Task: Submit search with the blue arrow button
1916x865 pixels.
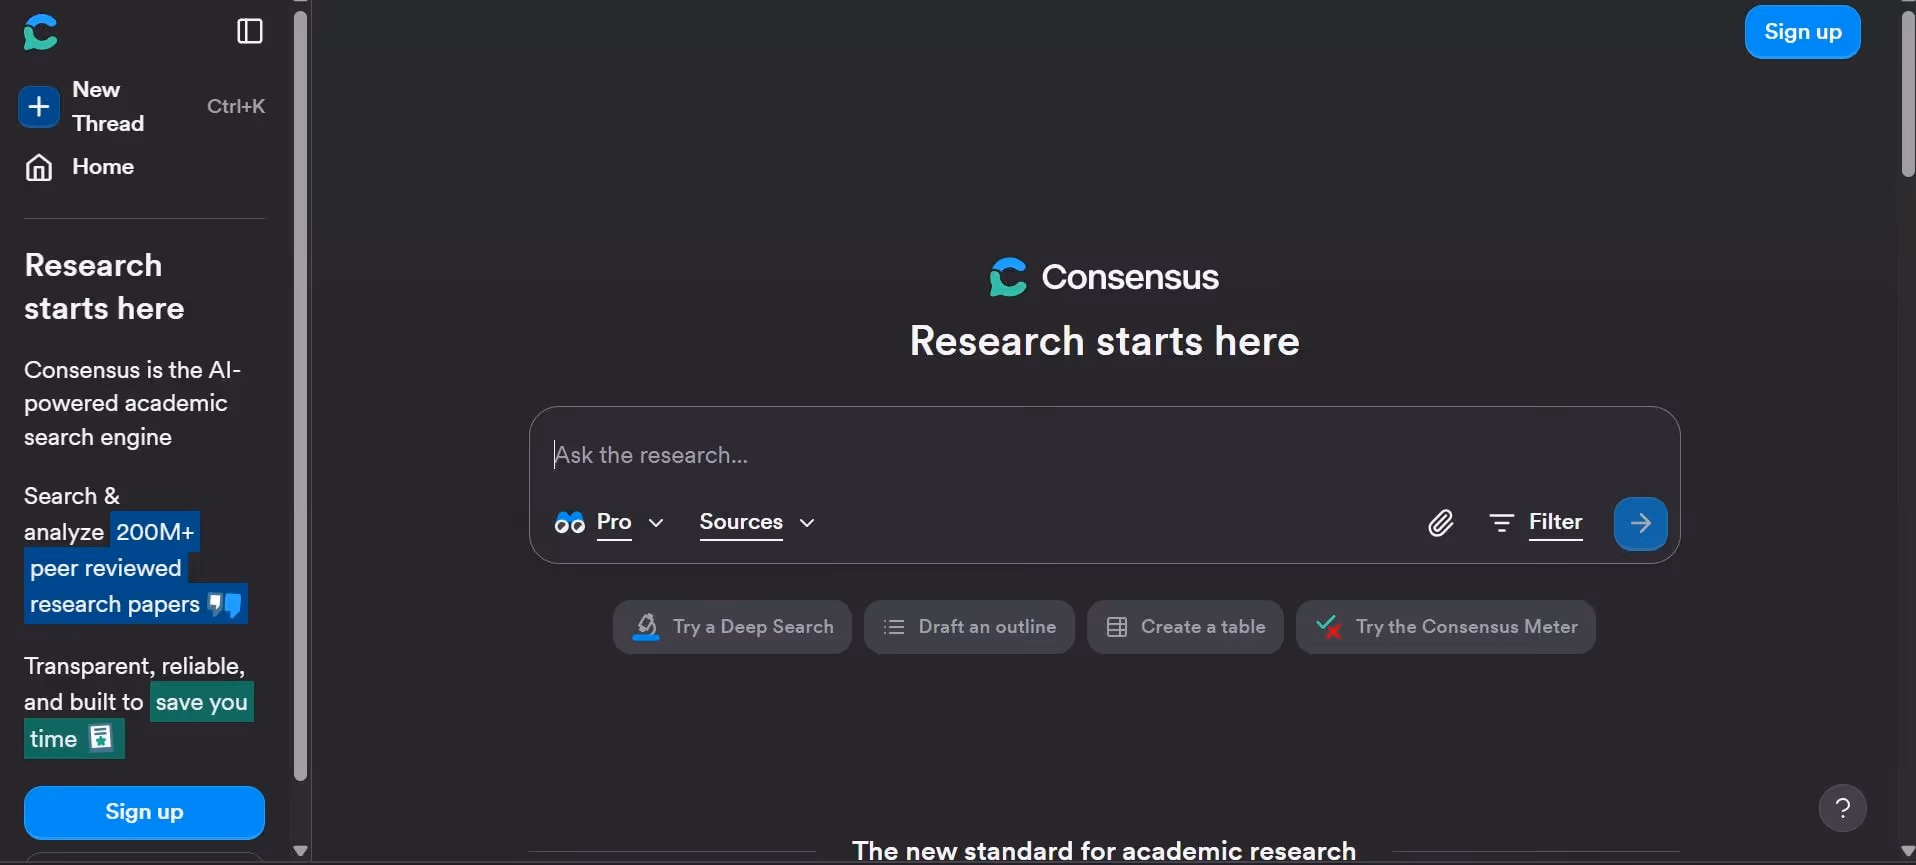Action: (x=1640, y=523)
